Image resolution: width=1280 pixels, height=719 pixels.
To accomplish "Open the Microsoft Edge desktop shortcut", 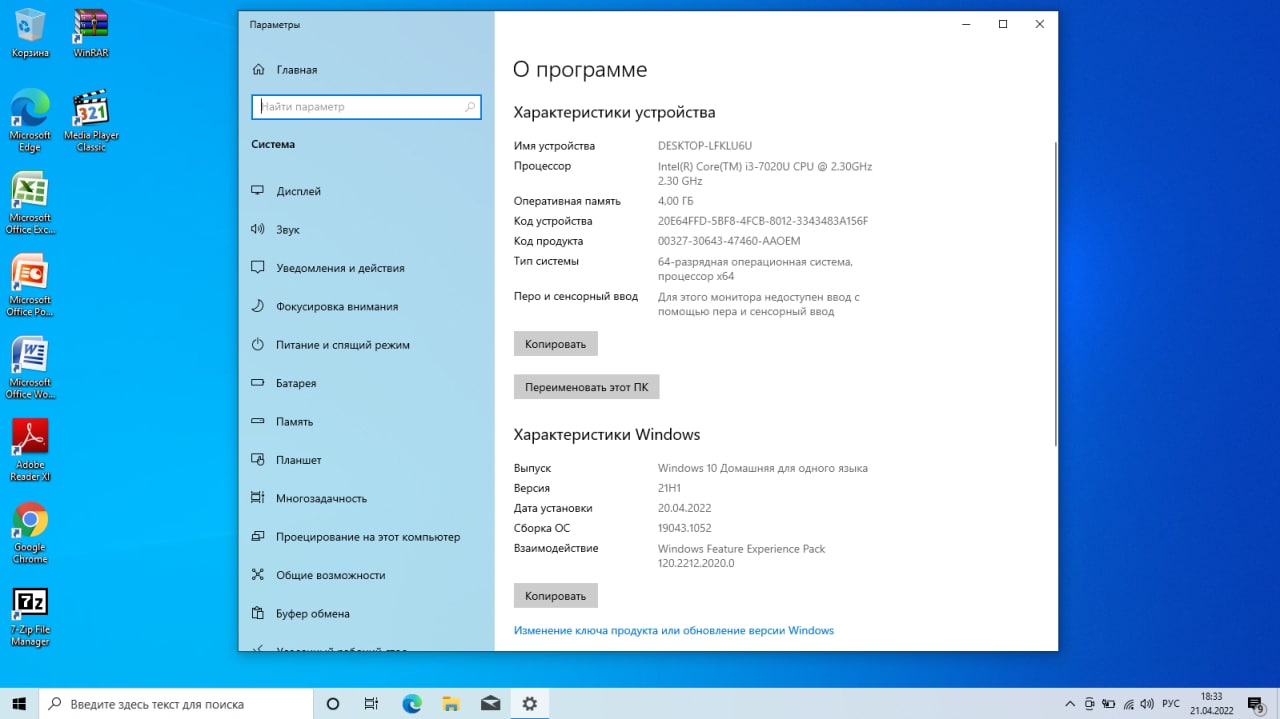I will click(30, 120).
